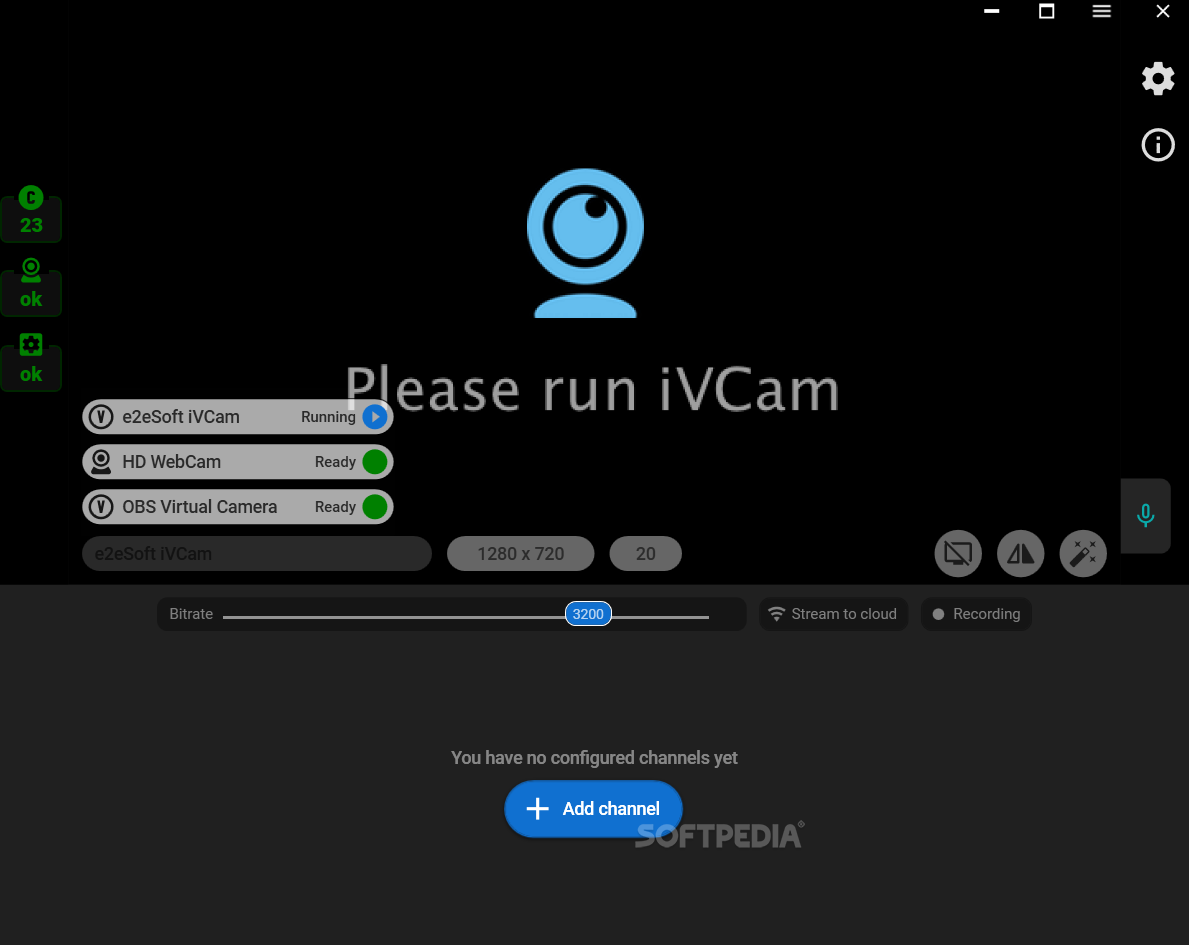Open the info circle icon

[x=1158, y=145]
